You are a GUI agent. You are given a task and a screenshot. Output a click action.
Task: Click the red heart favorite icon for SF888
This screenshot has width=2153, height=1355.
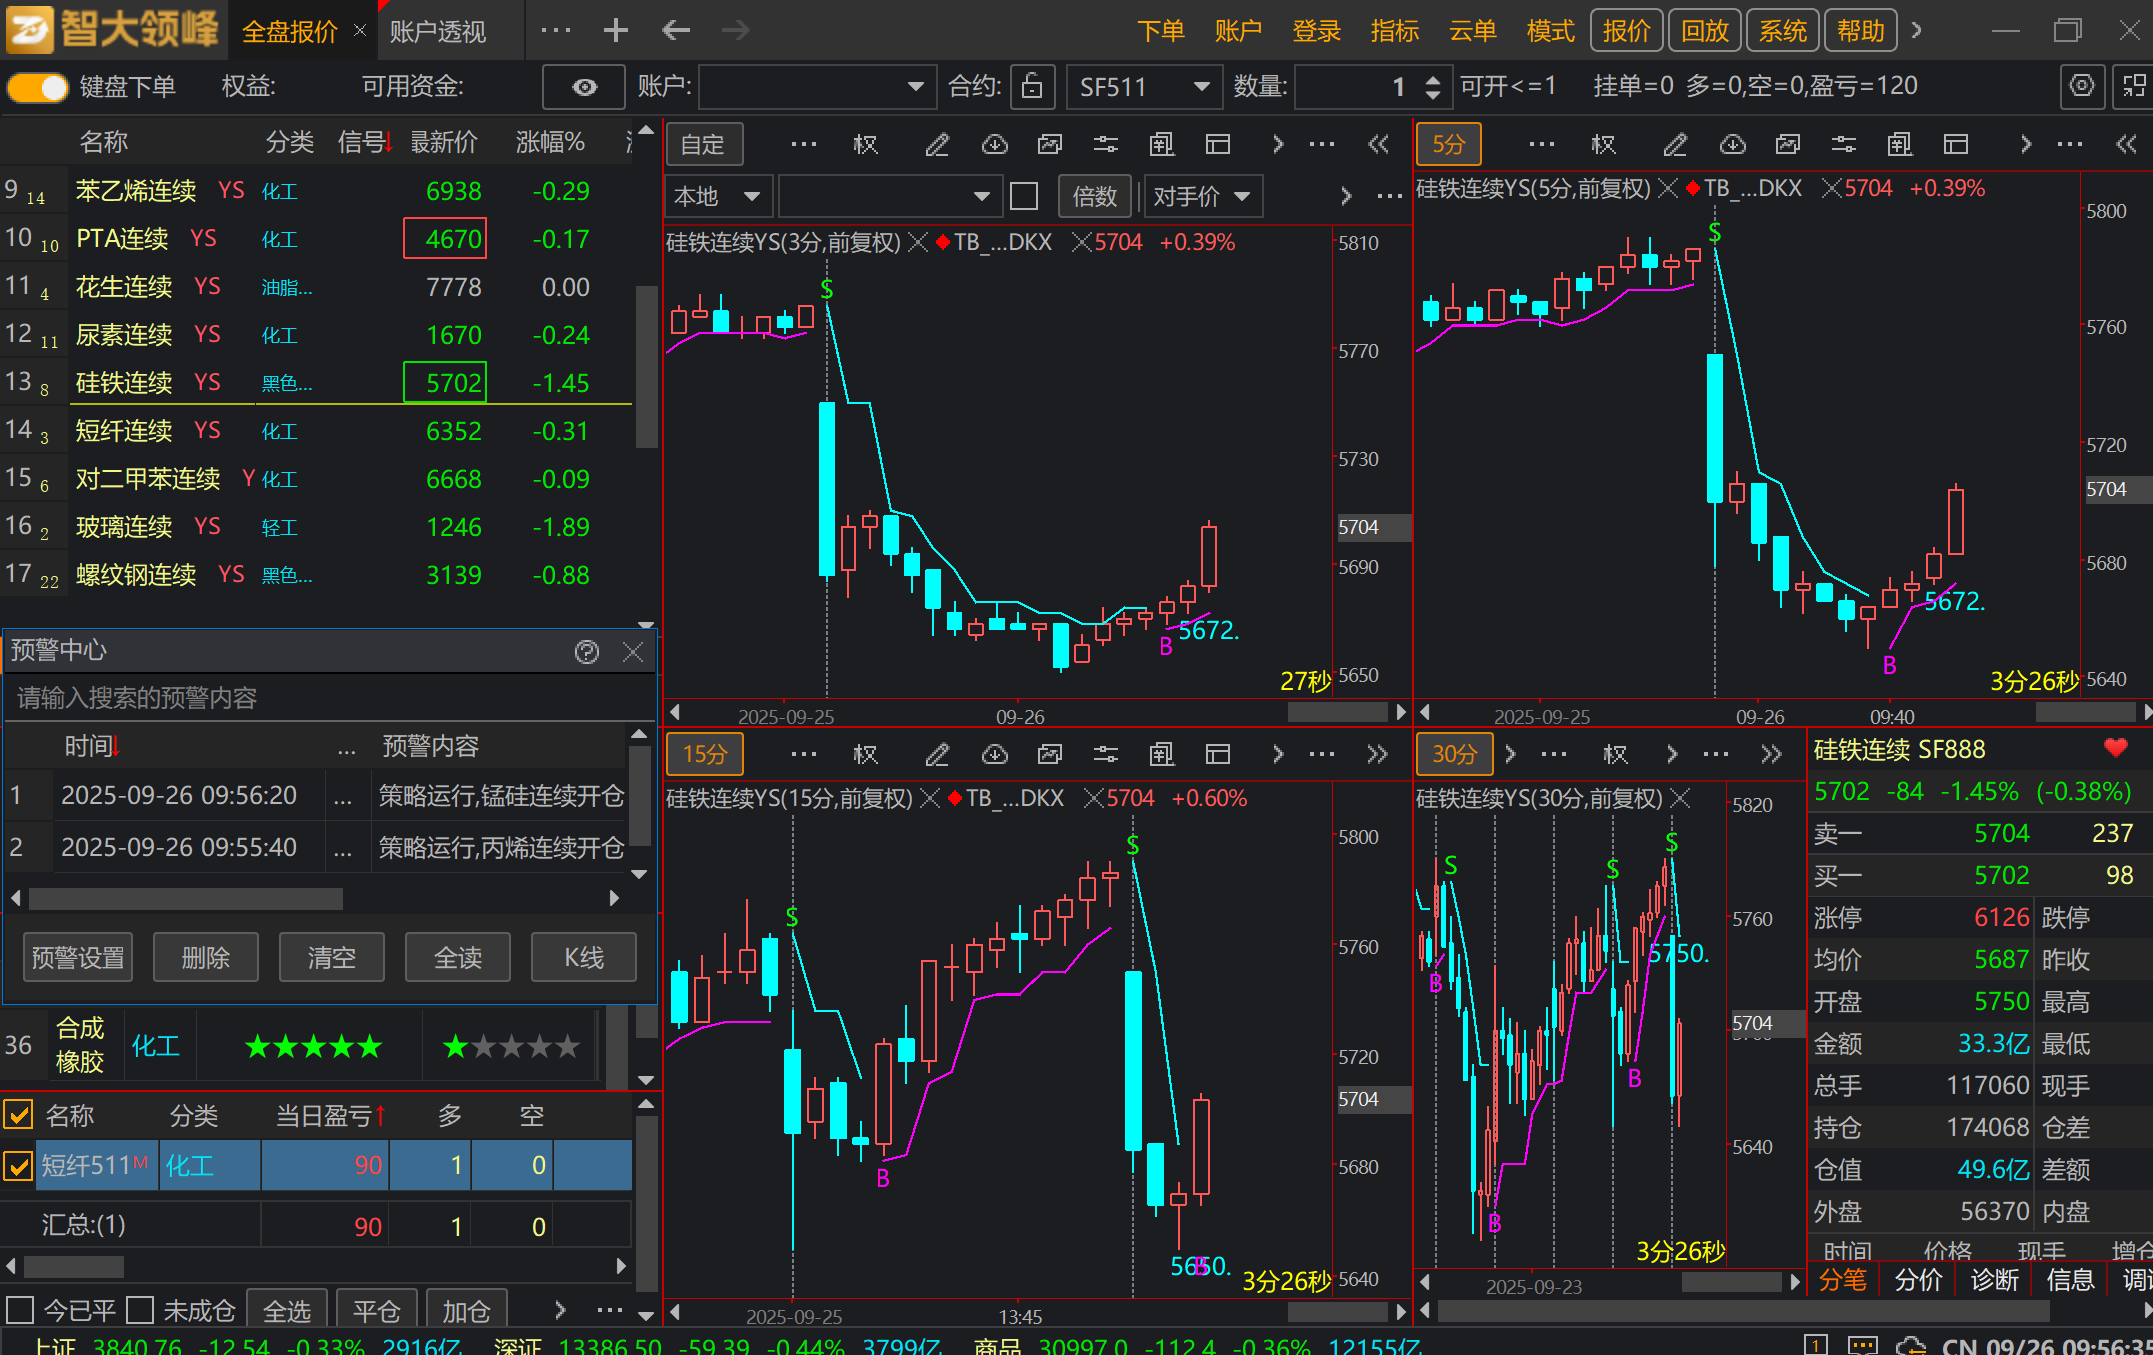coord(2115,748)
